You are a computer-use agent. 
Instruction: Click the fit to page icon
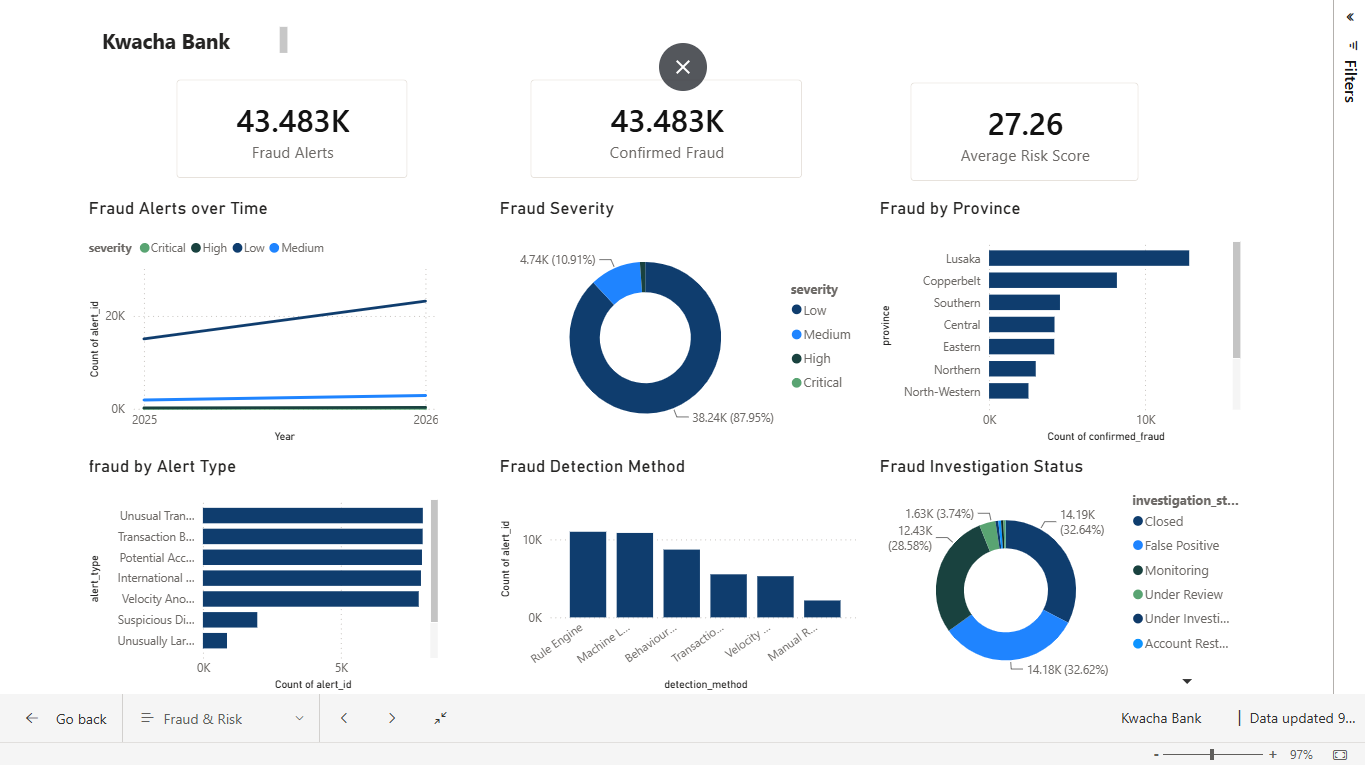click(1340, 755)
